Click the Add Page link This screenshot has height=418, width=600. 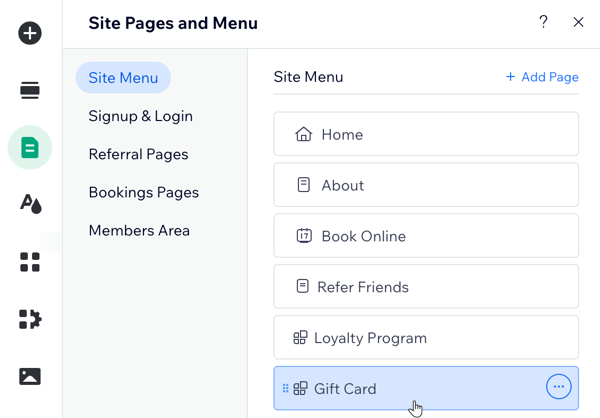[542, 77]
